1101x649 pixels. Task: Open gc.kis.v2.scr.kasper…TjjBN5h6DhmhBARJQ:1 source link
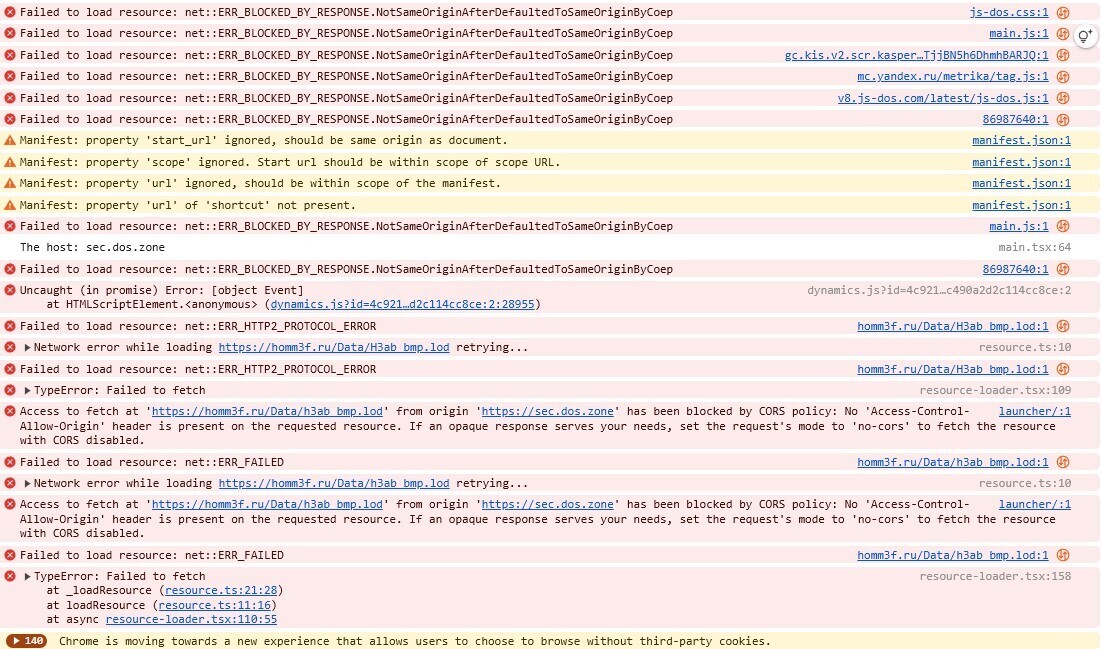(916, 55)
